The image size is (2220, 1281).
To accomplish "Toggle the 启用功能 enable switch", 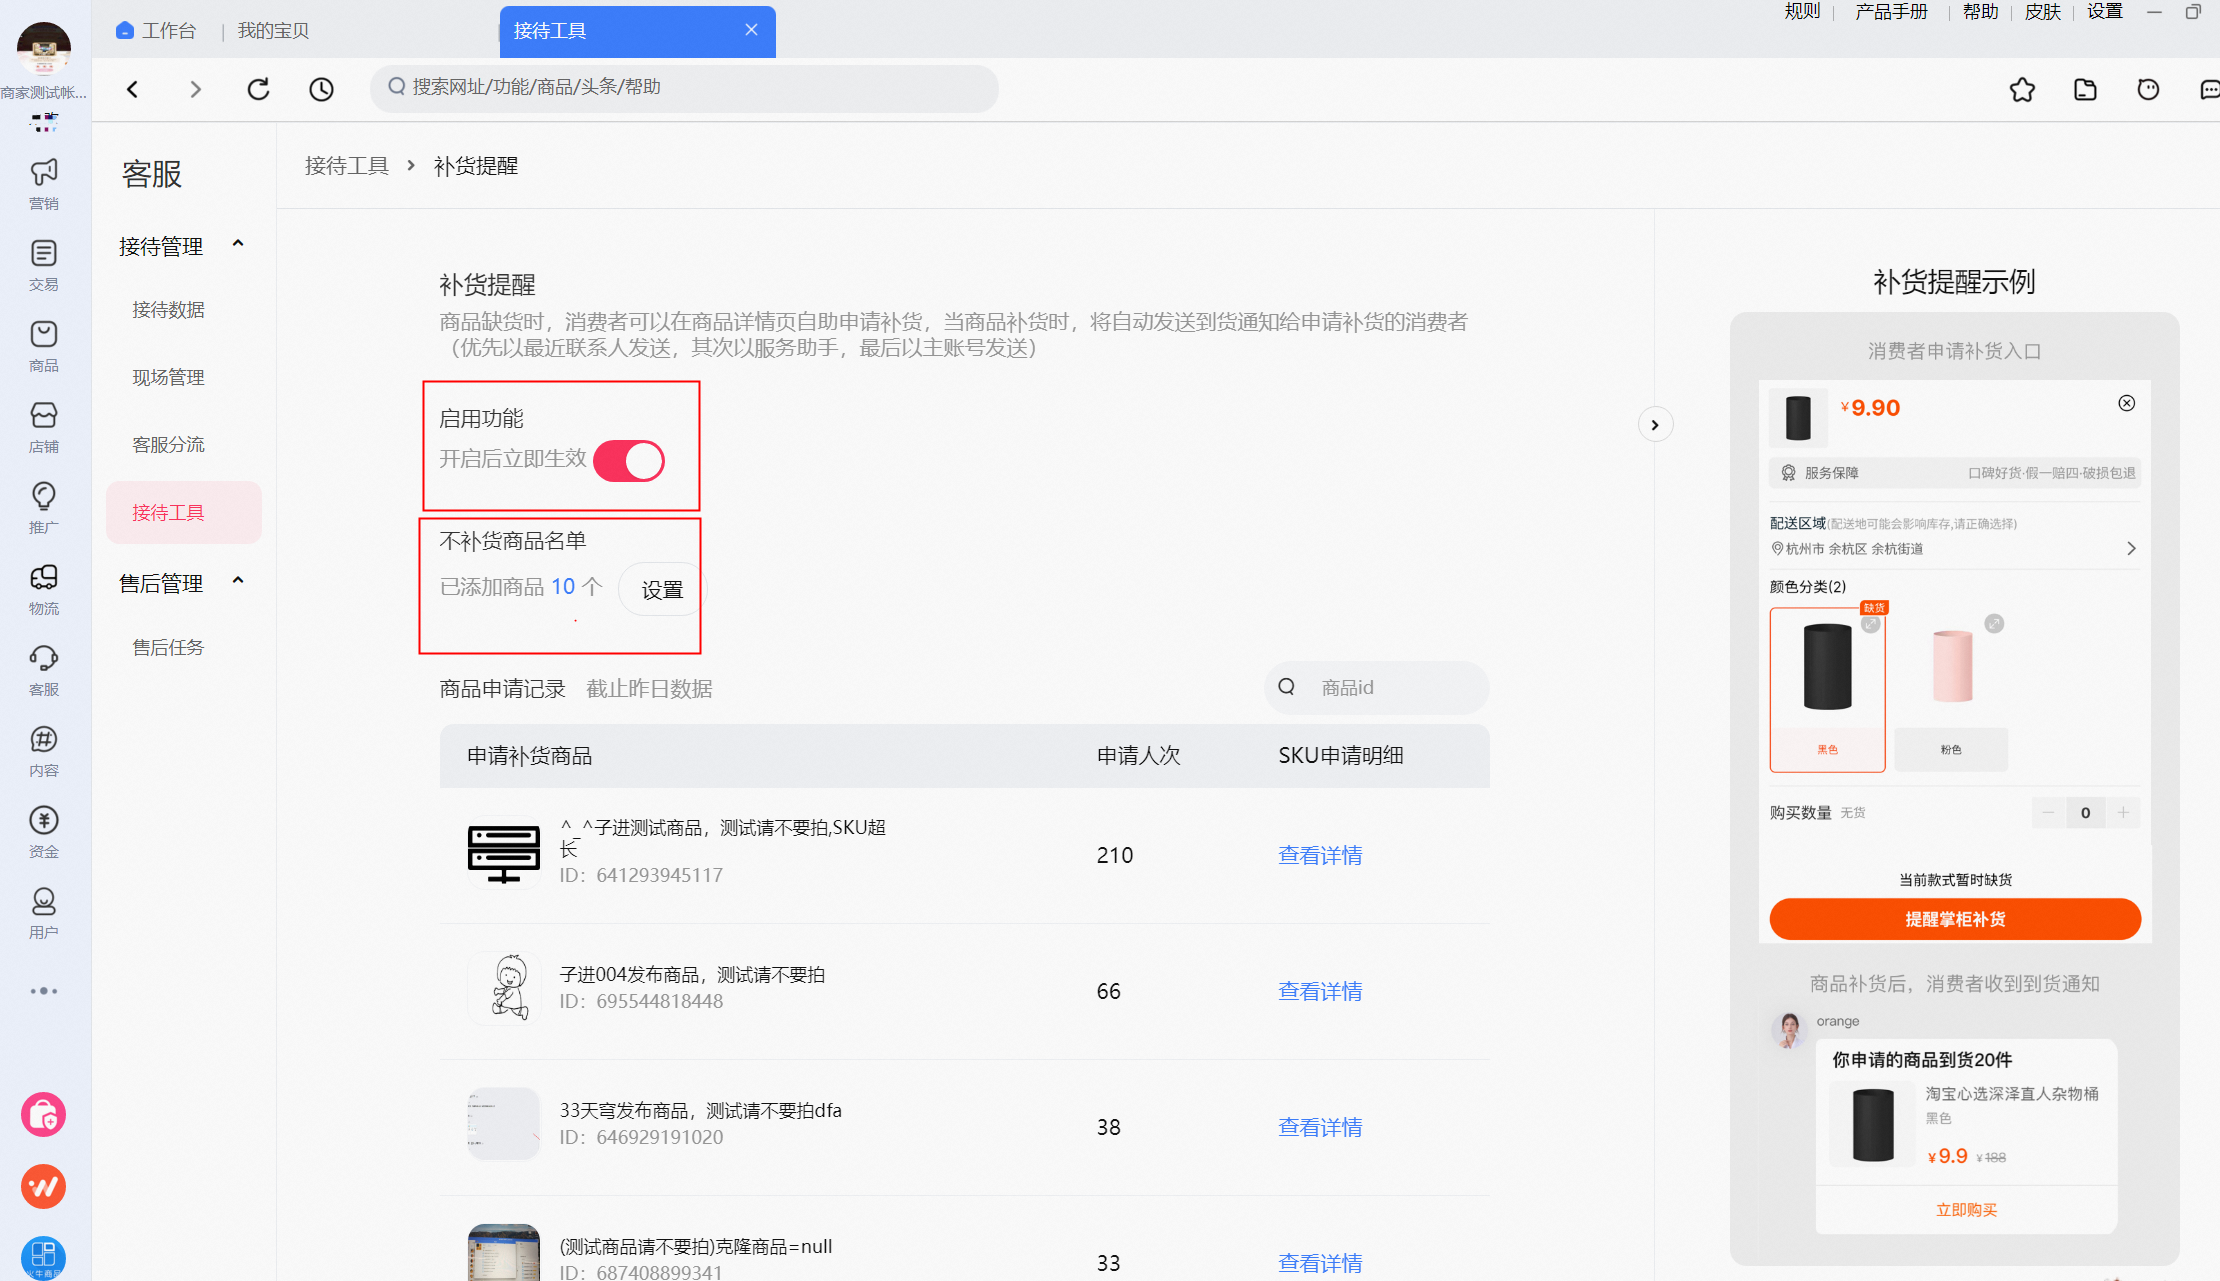I will coord(629,461).
